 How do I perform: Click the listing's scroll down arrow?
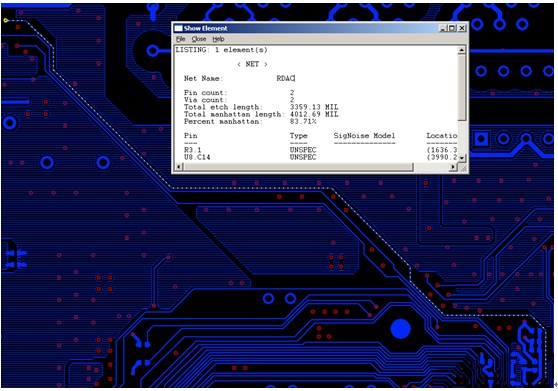click(x=462, y=158)
